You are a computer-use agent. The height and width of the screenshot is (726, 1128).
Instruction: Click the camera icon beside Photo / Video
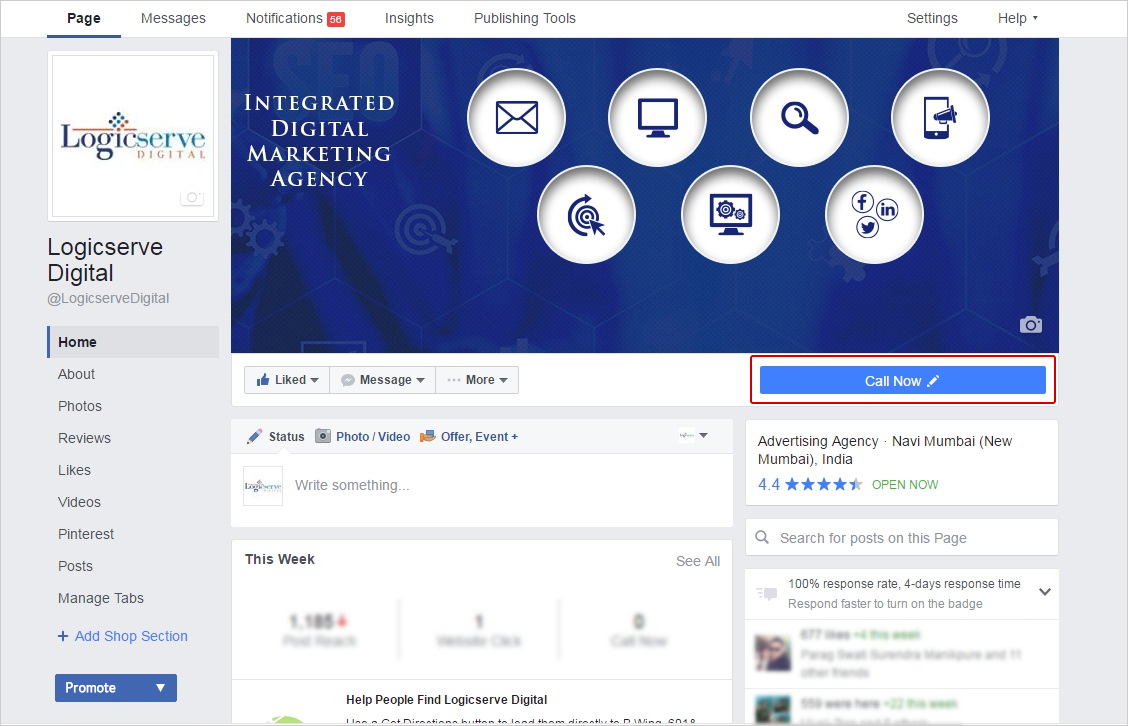(x=323, y=436)
